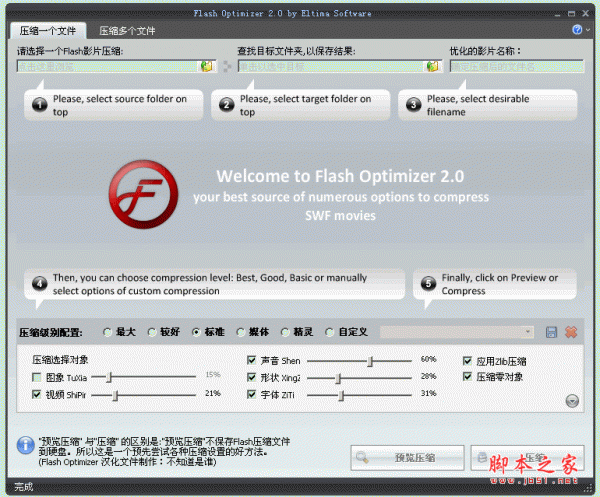Open the blue help question mark icon
The image size is (600, 497).
(x=577, y=29)
